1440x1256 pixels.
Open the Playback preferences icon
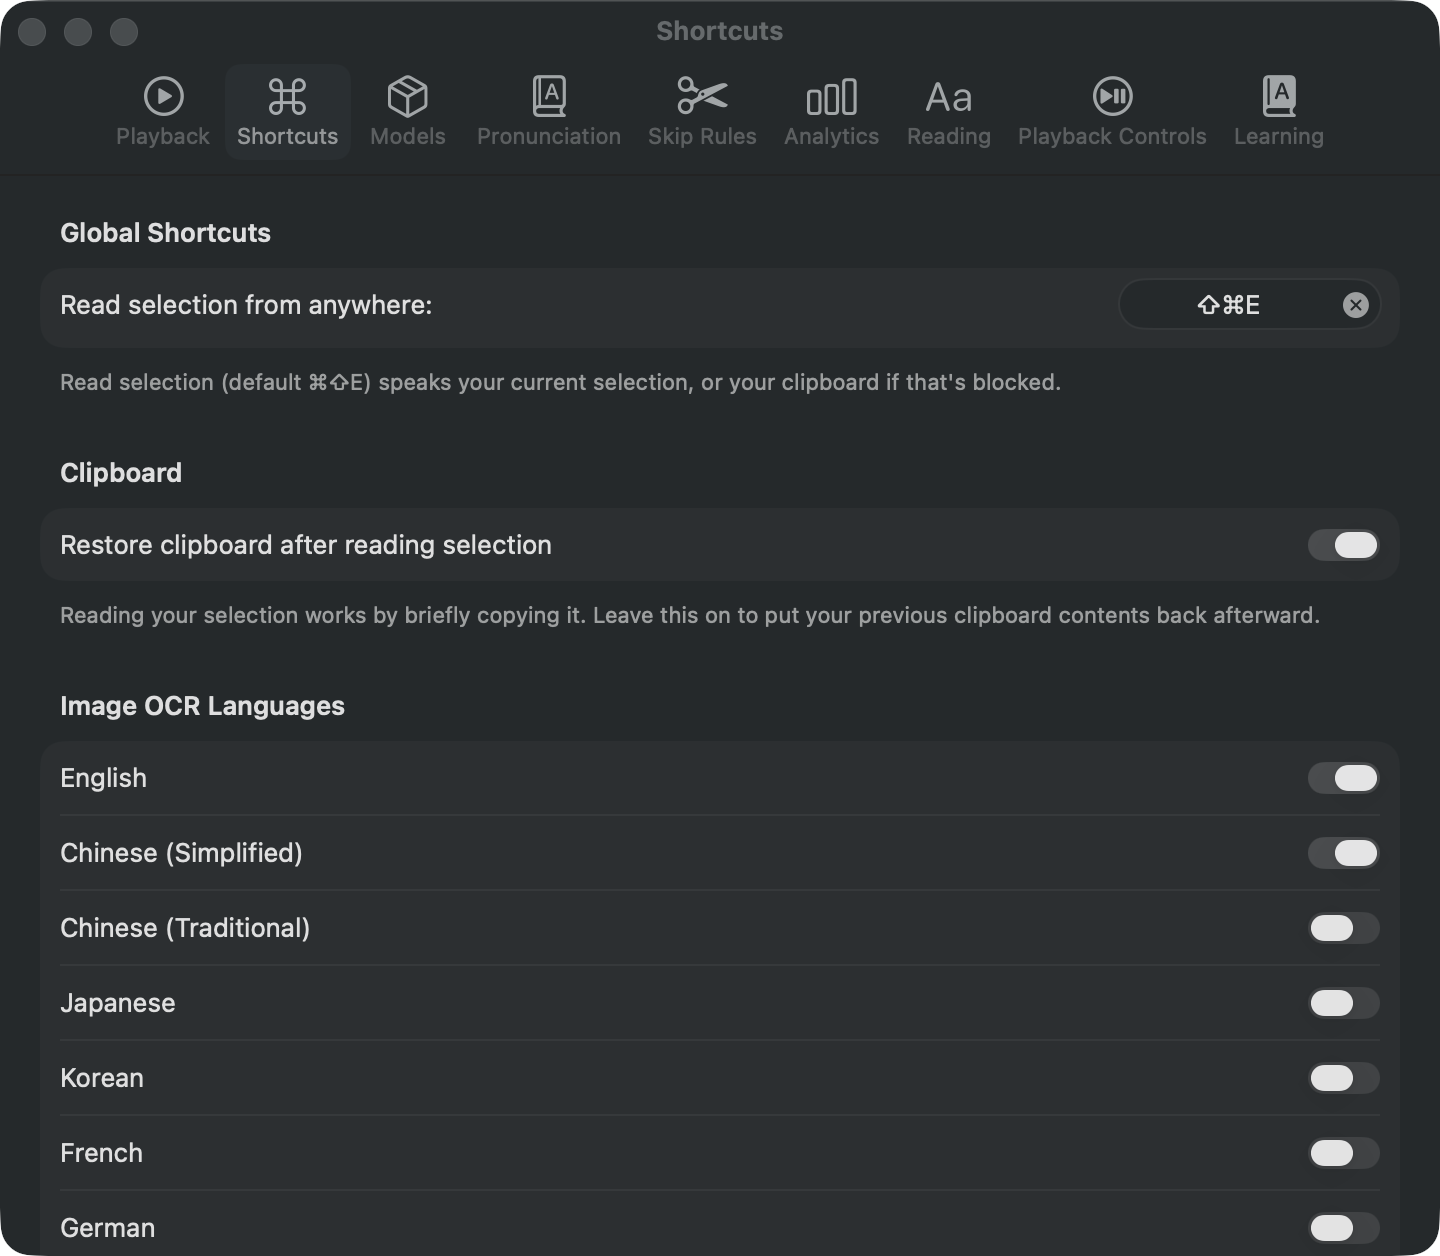[163, 97]
